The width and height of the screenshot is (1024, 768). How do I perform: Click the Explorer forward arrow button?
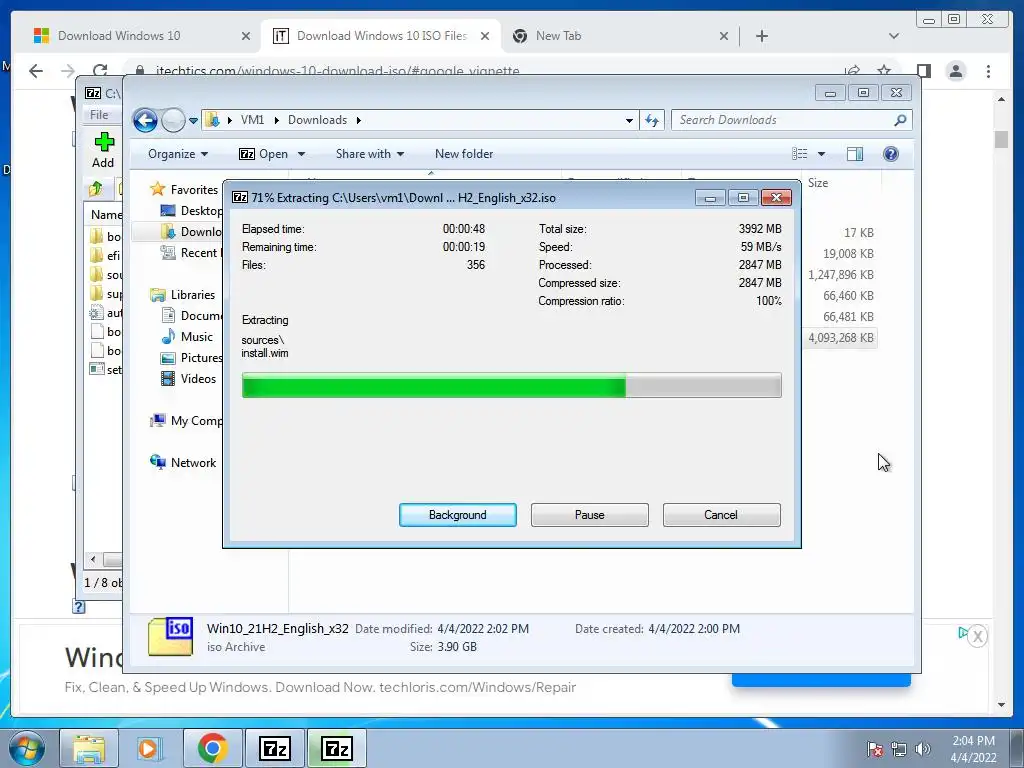[x=173, y=120]
